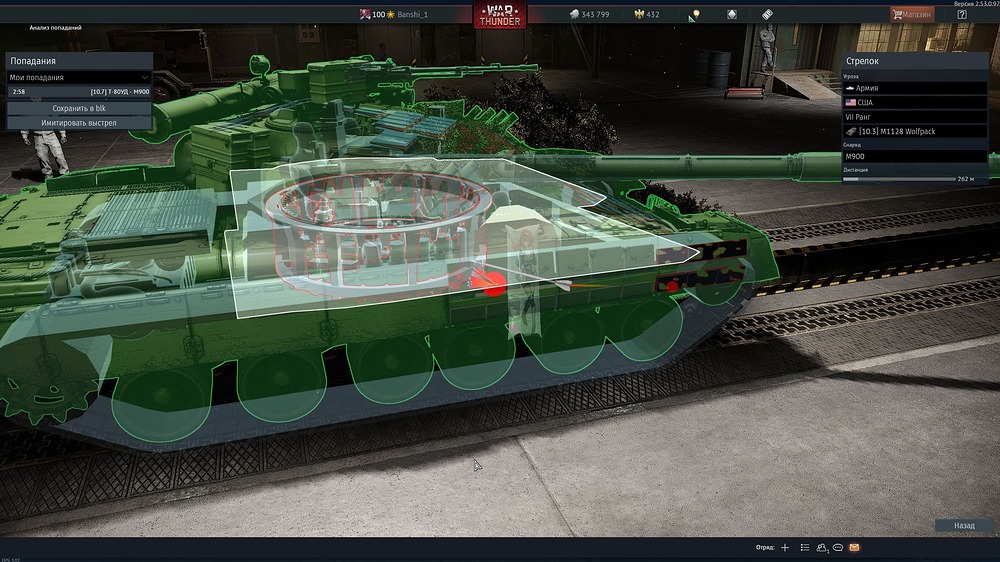The width and height of the screenshot is (1000, 562).
Task: Click the Golden Eagles currency icon
Action: (637, 15)
